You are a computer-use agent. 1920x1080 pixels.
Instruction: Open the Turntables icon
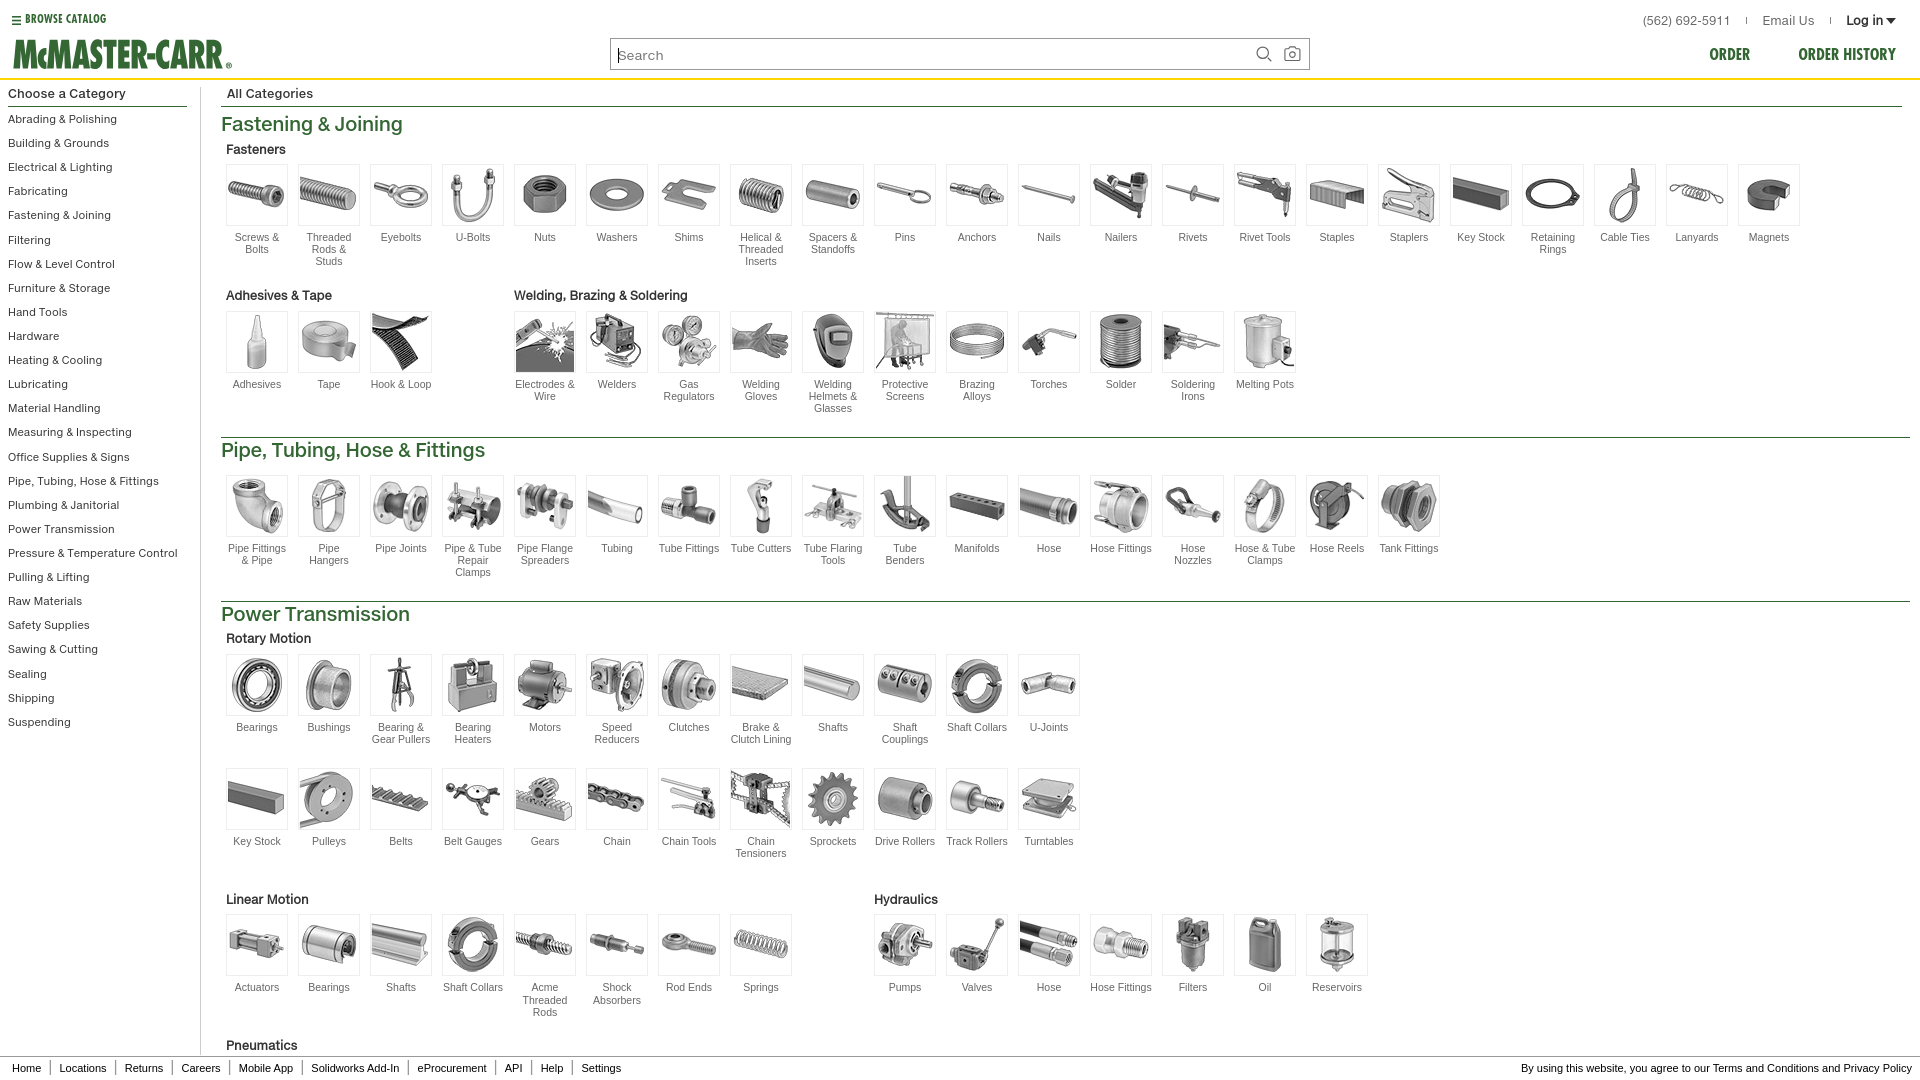click(x=1049, y=799)
